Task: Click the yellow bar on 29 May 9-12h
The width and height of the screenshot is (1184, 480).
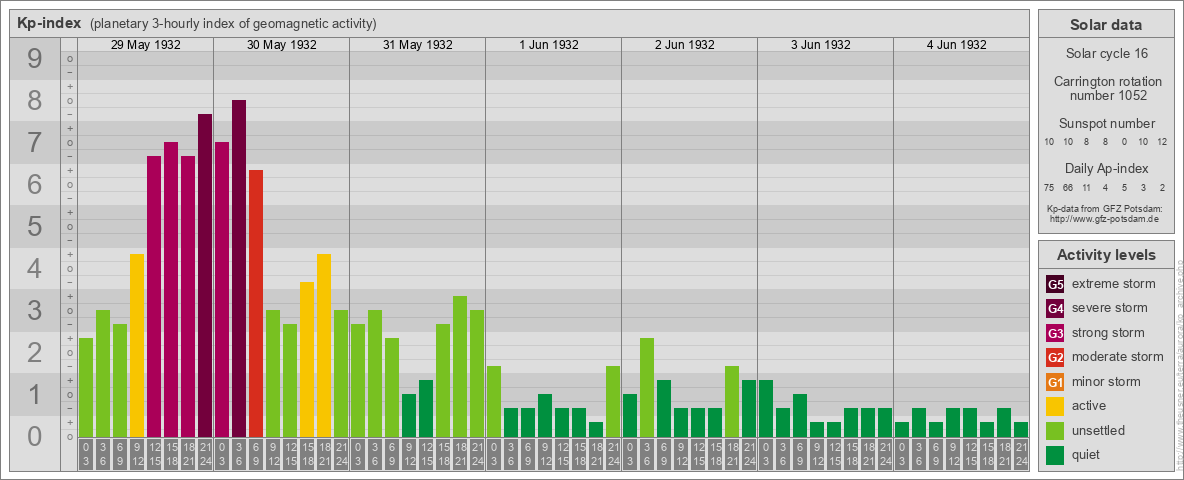Action: coord(137,346)
